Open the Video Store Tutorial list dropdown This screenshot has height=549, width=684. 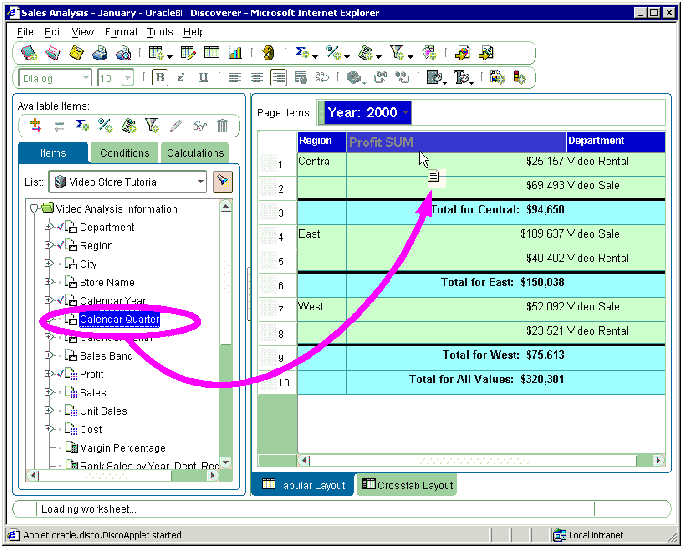[201, 181]
